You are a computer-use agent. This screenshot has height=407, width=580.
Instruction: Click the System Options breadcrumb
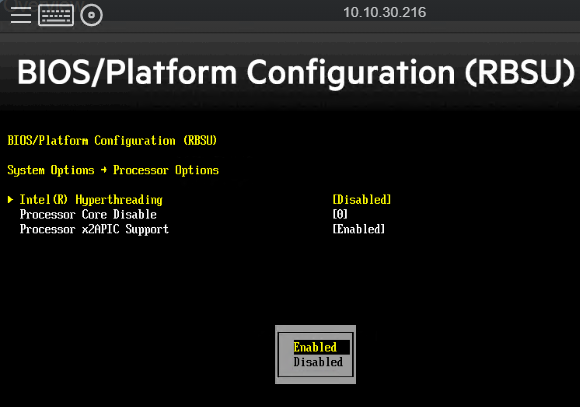click(51, 170)
